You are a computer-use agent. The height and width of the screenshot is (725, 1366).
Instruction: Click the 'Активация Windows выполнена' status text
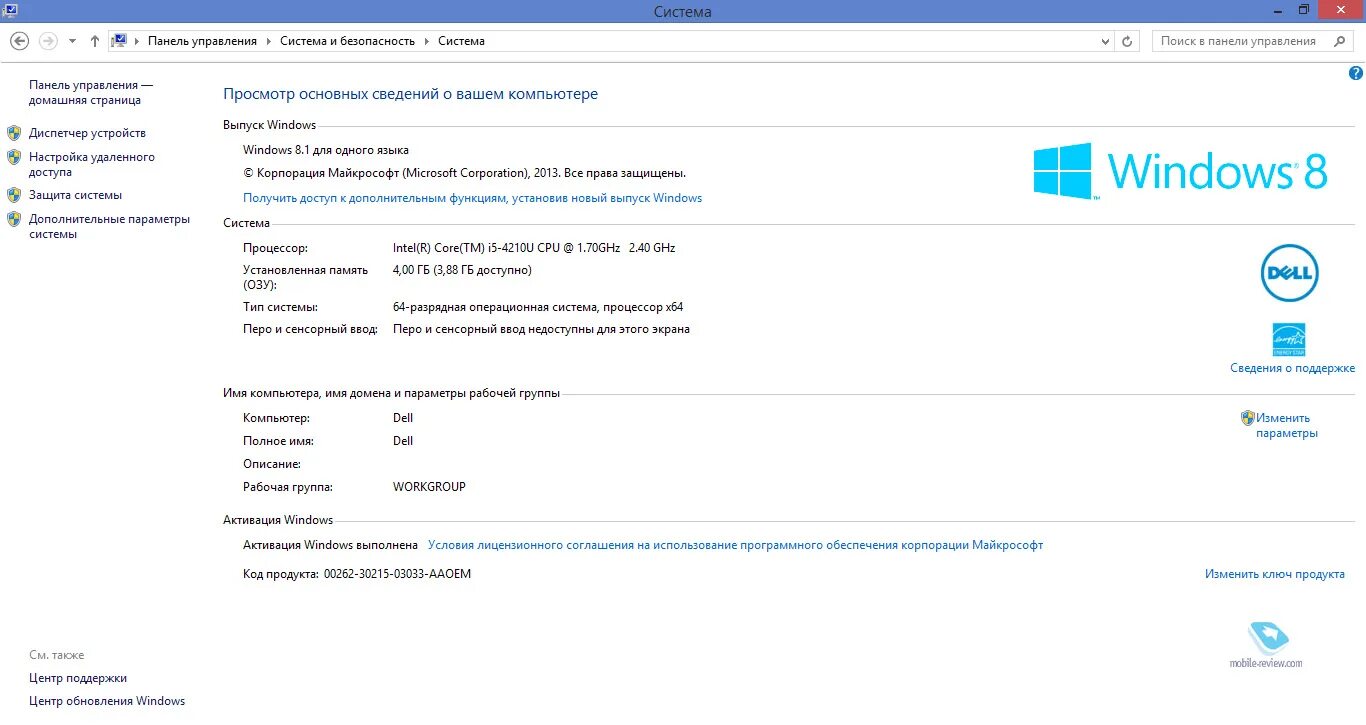pyautogui.click(x=330, y=545)
